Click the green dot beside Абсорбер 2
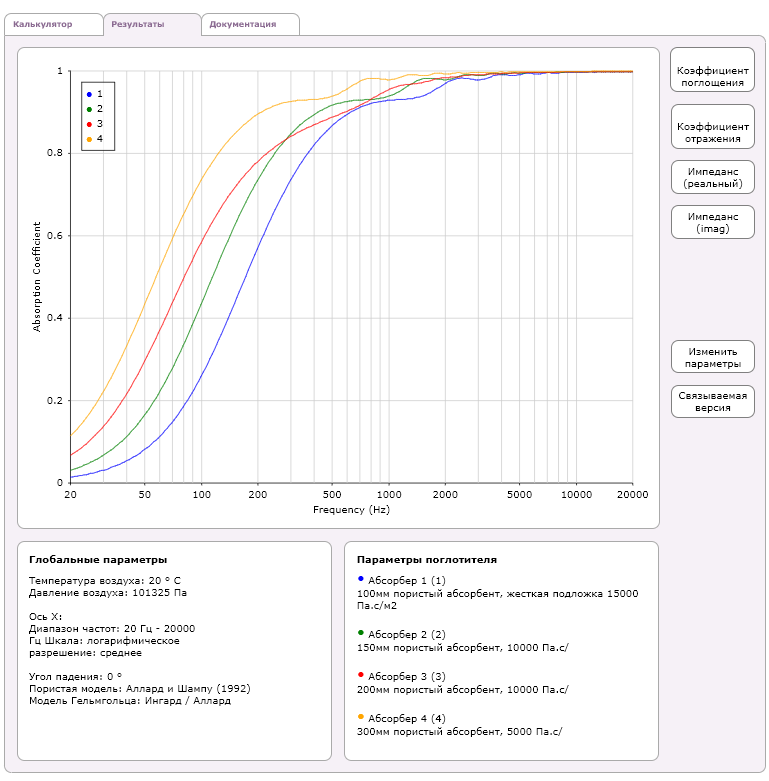769x781 pixels. coord(360,632)
